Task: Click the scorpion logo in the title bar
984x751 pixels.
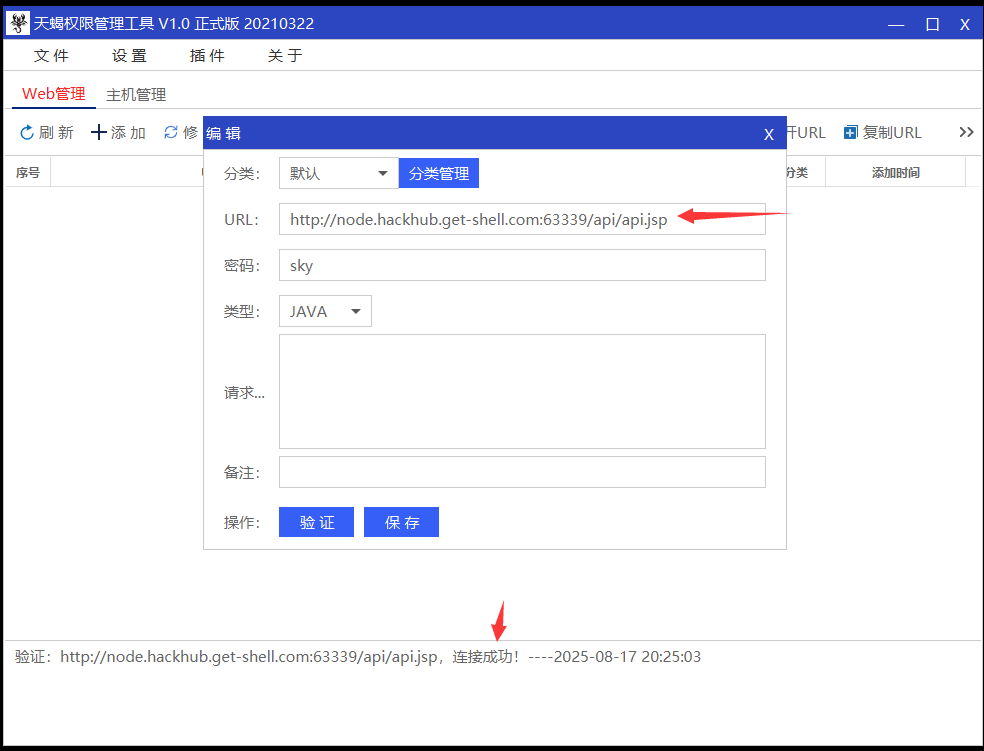Action: click(x=16, y=22)
